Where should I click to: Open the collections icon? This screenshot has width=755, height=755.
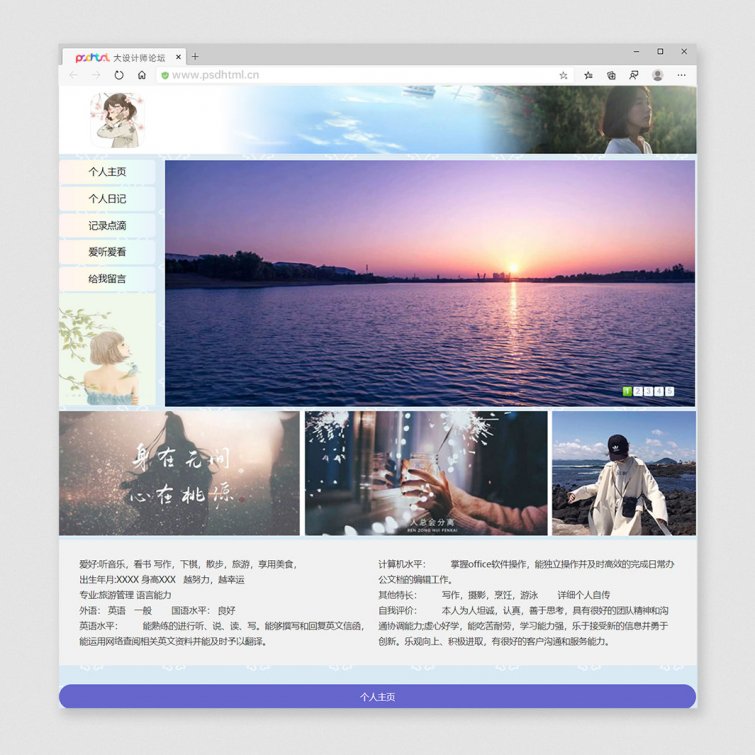[611, 75]
